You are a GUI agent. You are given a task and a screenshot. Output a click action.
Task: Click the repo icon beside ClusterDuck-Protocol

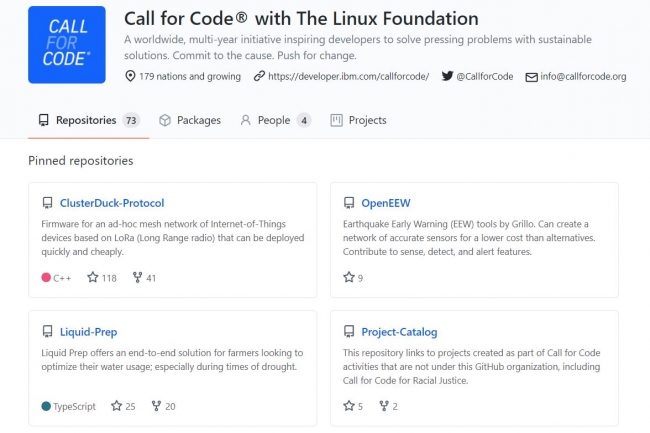tap(47, 203)
